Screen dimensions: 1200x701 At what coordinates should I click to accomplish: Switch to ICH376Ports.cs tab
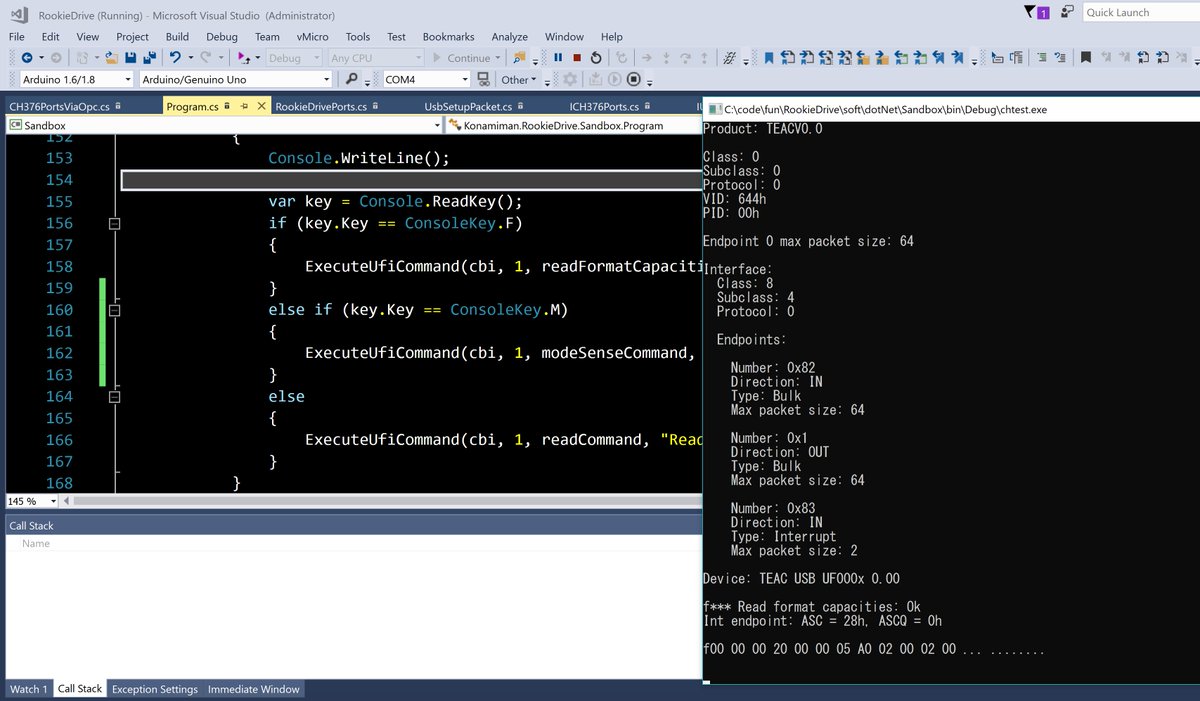coord(604,106)
